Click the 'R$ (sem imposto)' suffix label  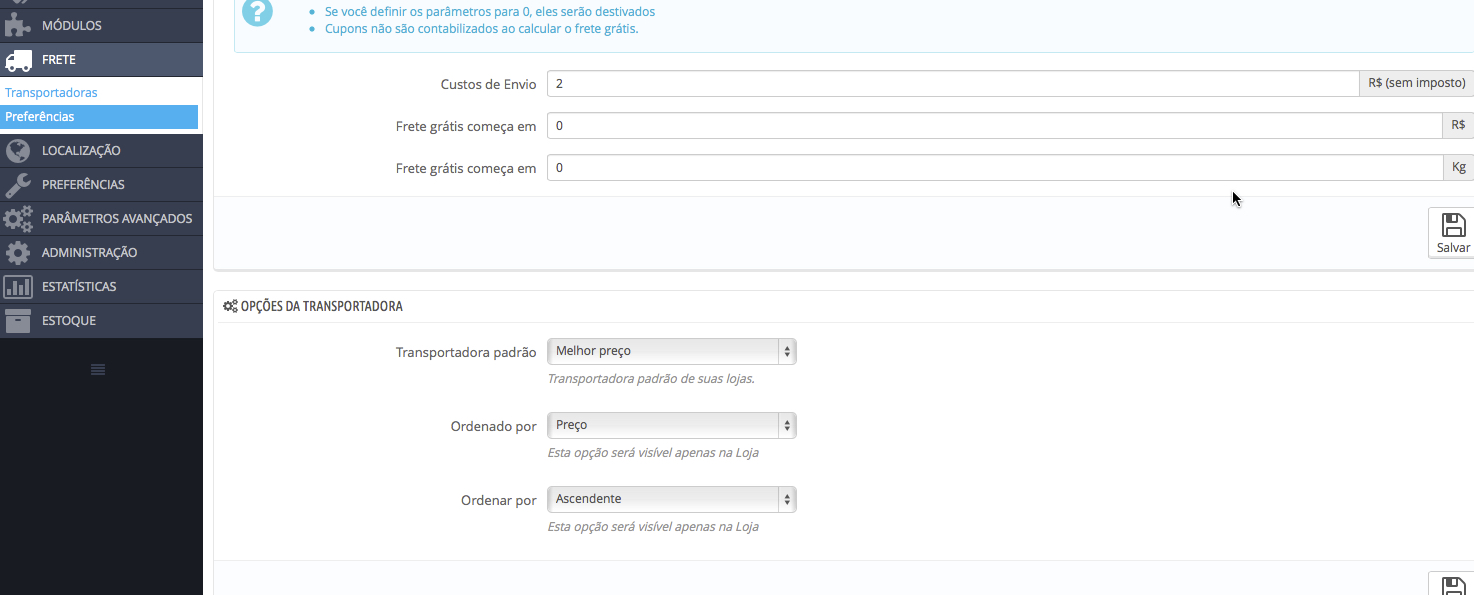1417,84
